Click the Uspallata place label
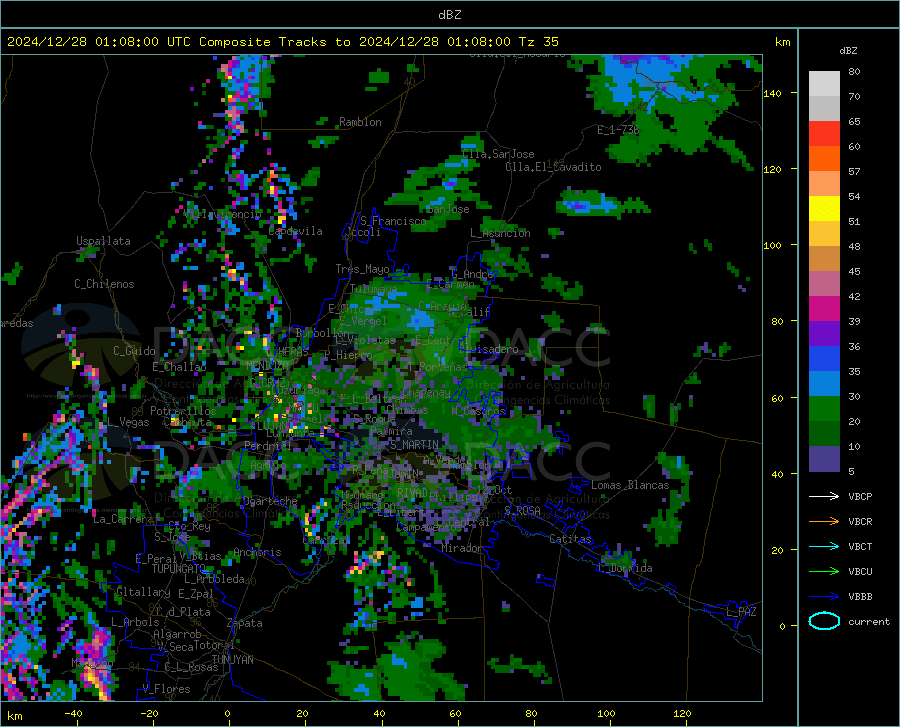This screenshot has height=727, width=900. [x=103, y=241]
